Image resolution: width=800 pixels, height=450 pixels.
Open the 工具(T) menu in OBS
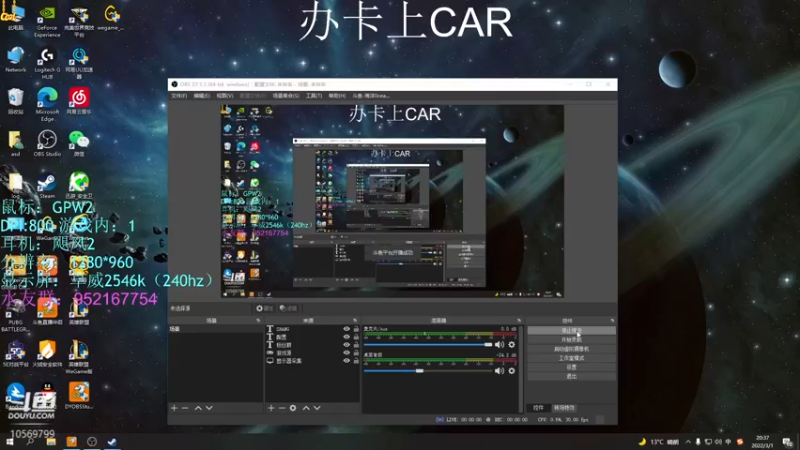tap(314, 96)
